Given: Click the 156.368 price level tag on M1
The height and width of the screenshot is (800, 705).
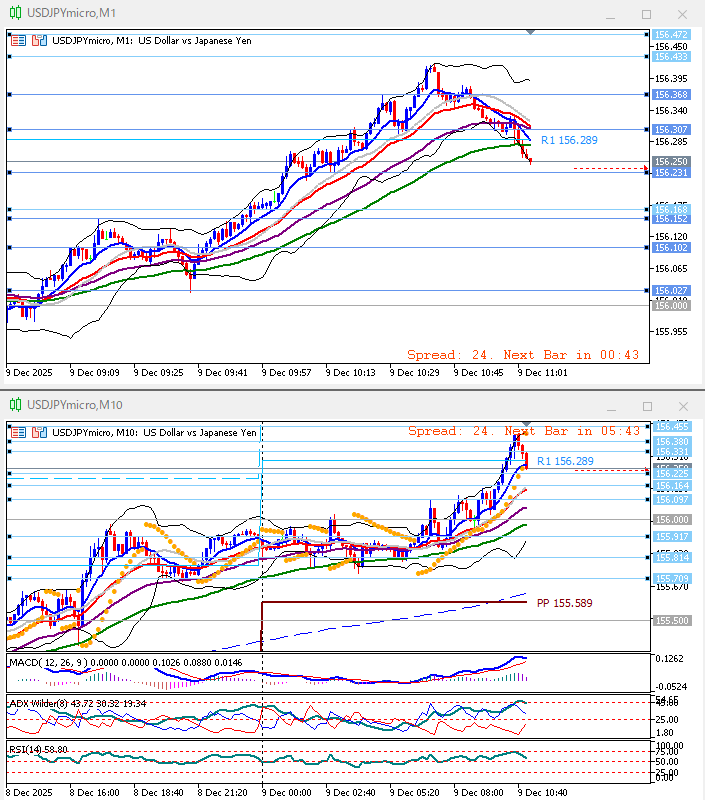Looking at the screenshot, I should 671,95.
